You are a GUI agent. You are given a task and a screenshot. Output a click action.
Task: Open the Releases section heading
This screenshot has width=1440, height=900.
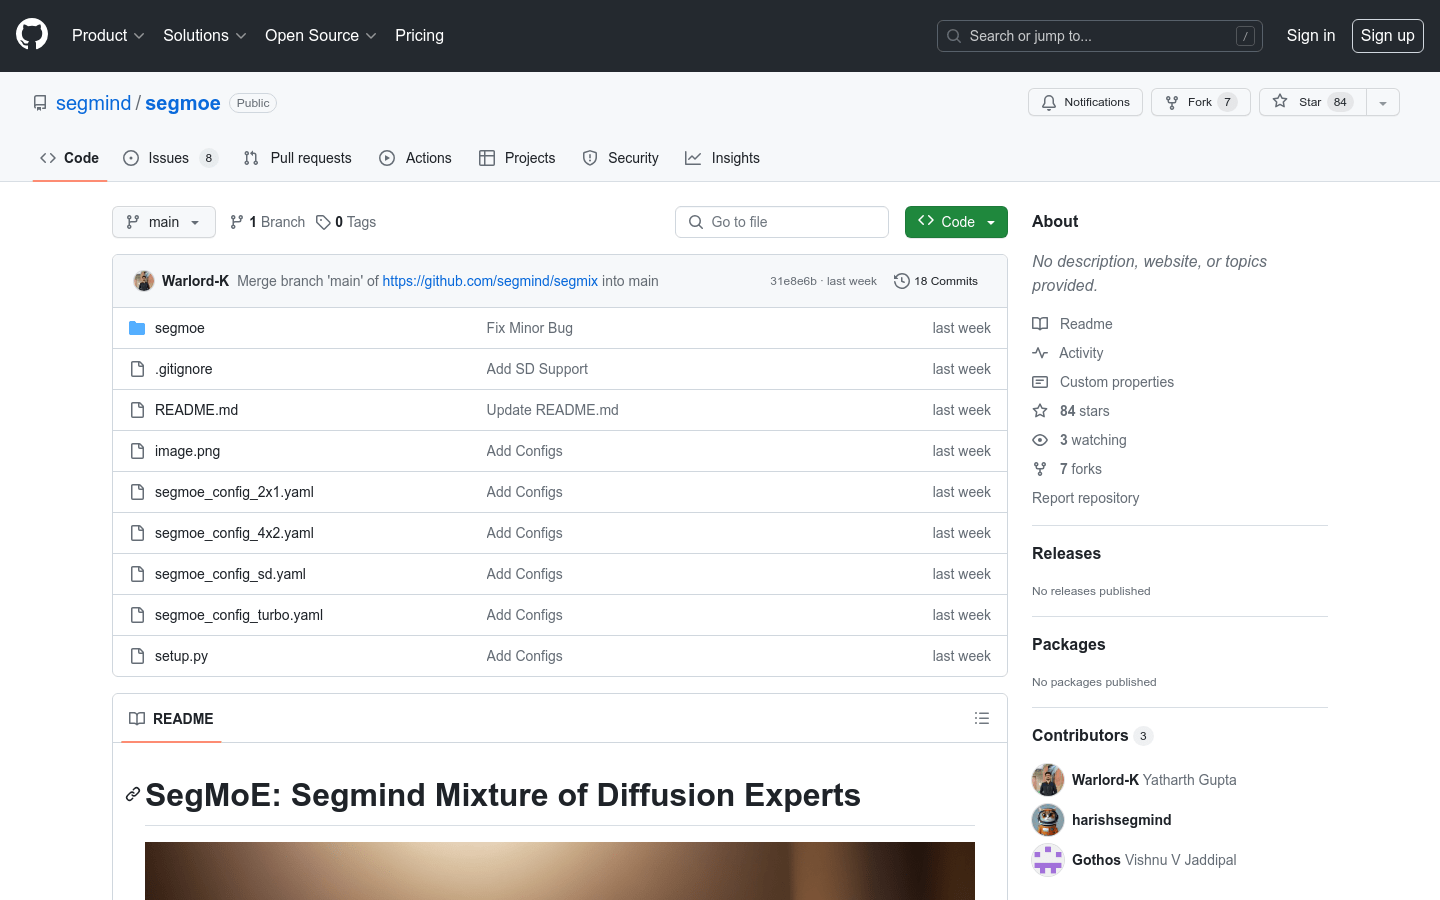click(1066, 553)
